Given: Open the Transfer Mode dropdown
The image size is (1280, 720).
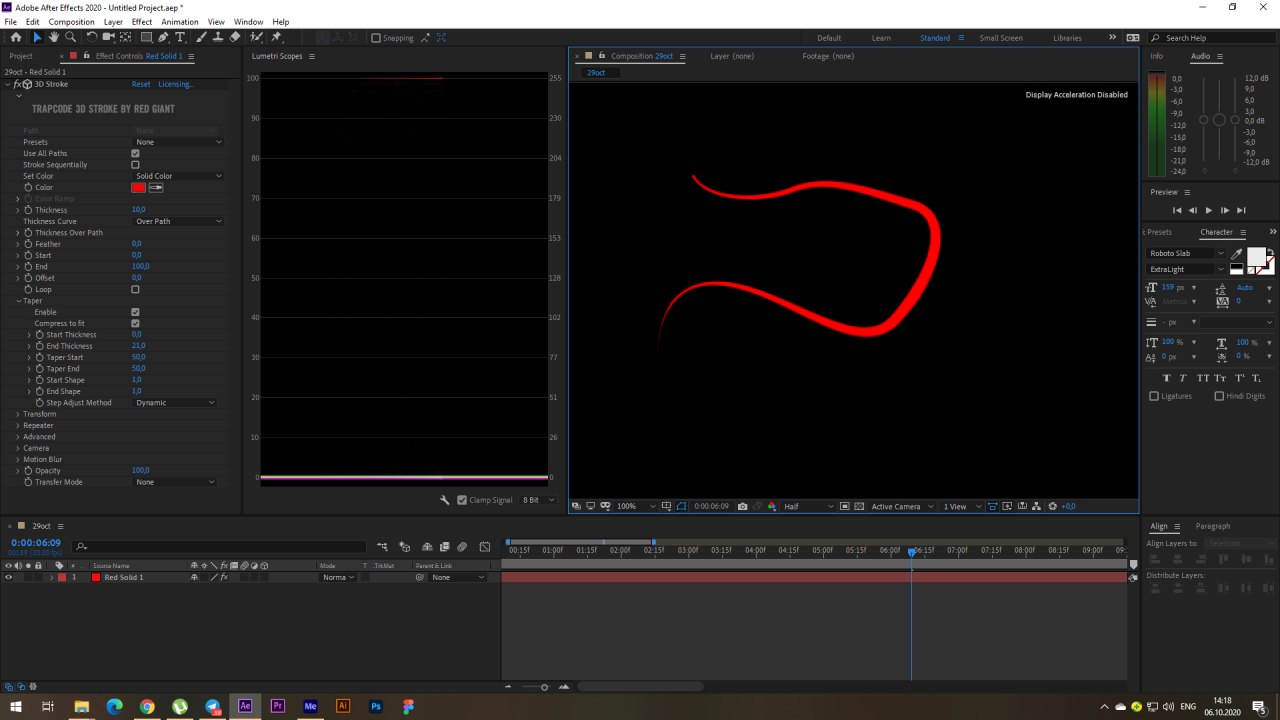Looking at the screenshot, I should click(x=175, y=482).
